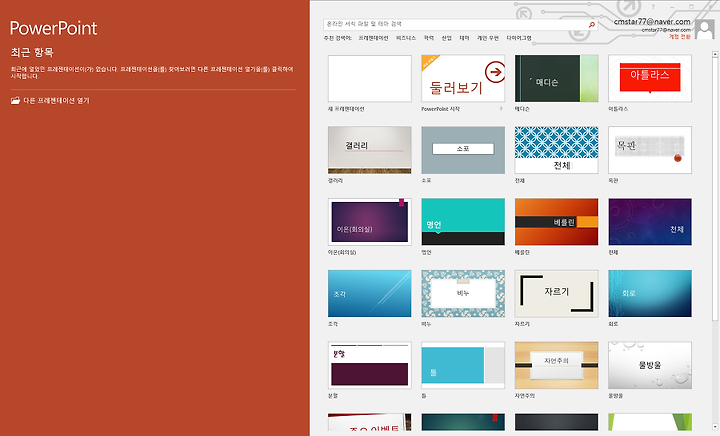Click the 베를린 caption below its thumbnail
The image size is (720, 436).
tap(522, 252)
